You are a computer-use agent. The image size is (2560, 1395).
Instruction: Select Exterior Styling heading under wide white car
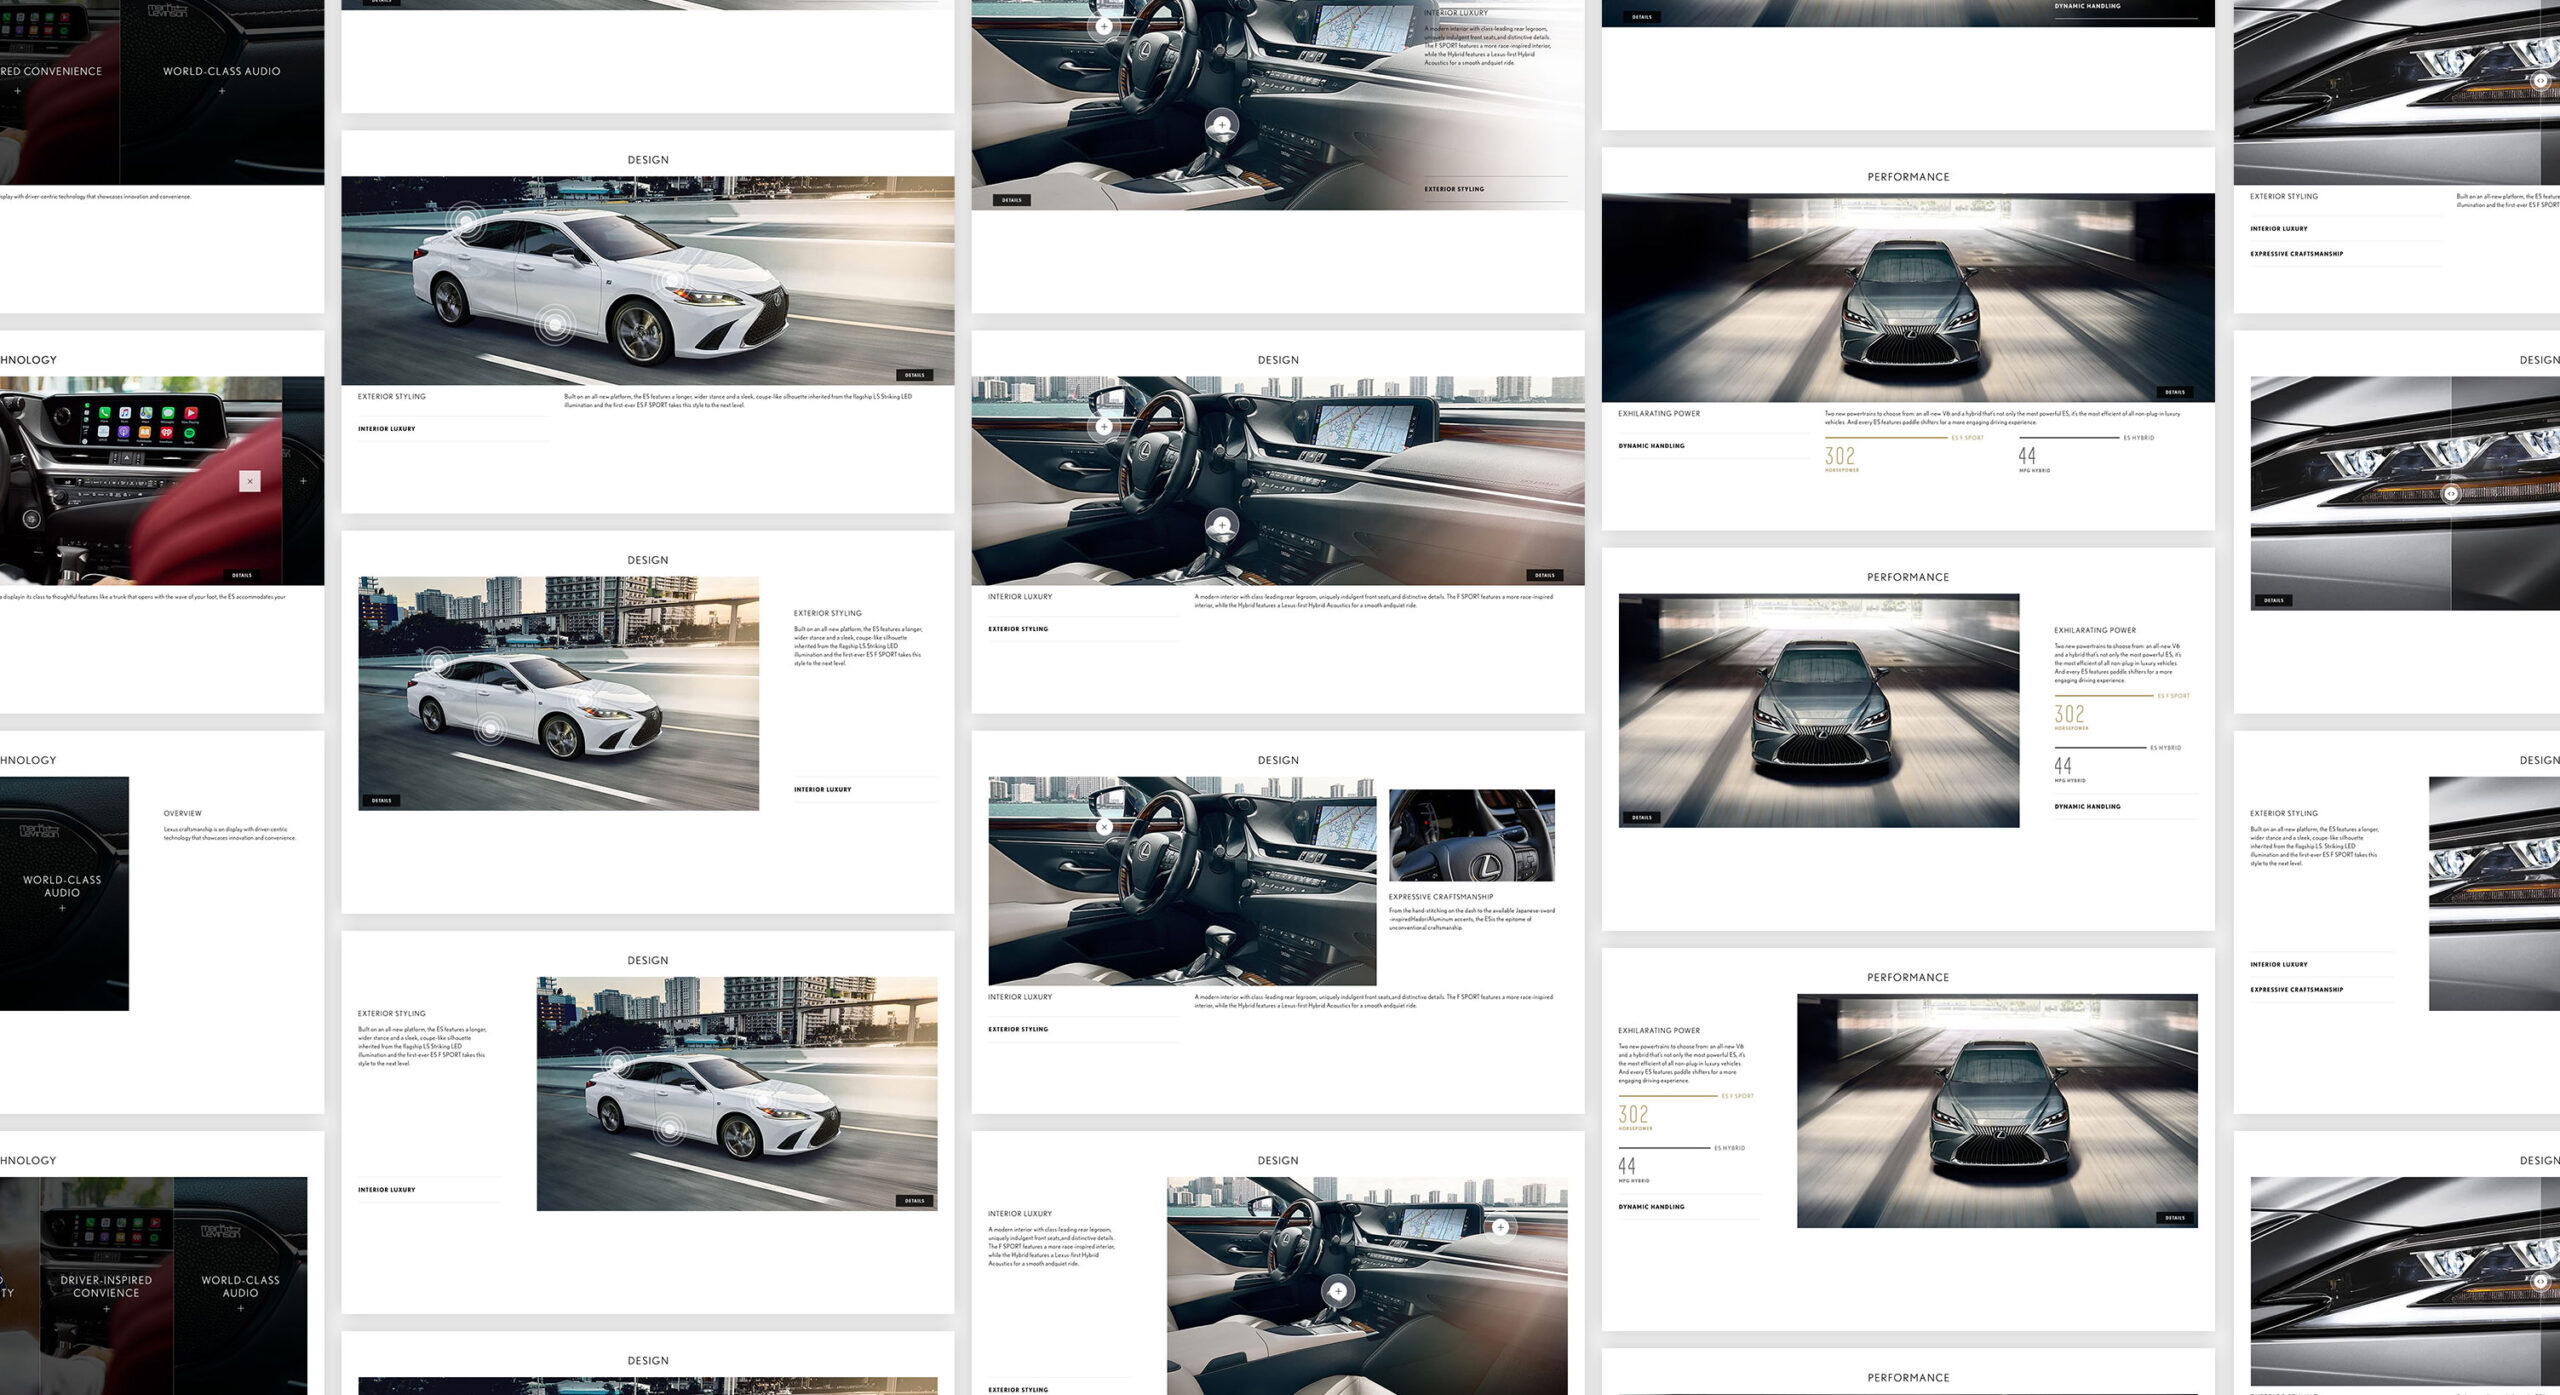click(392, 397)
